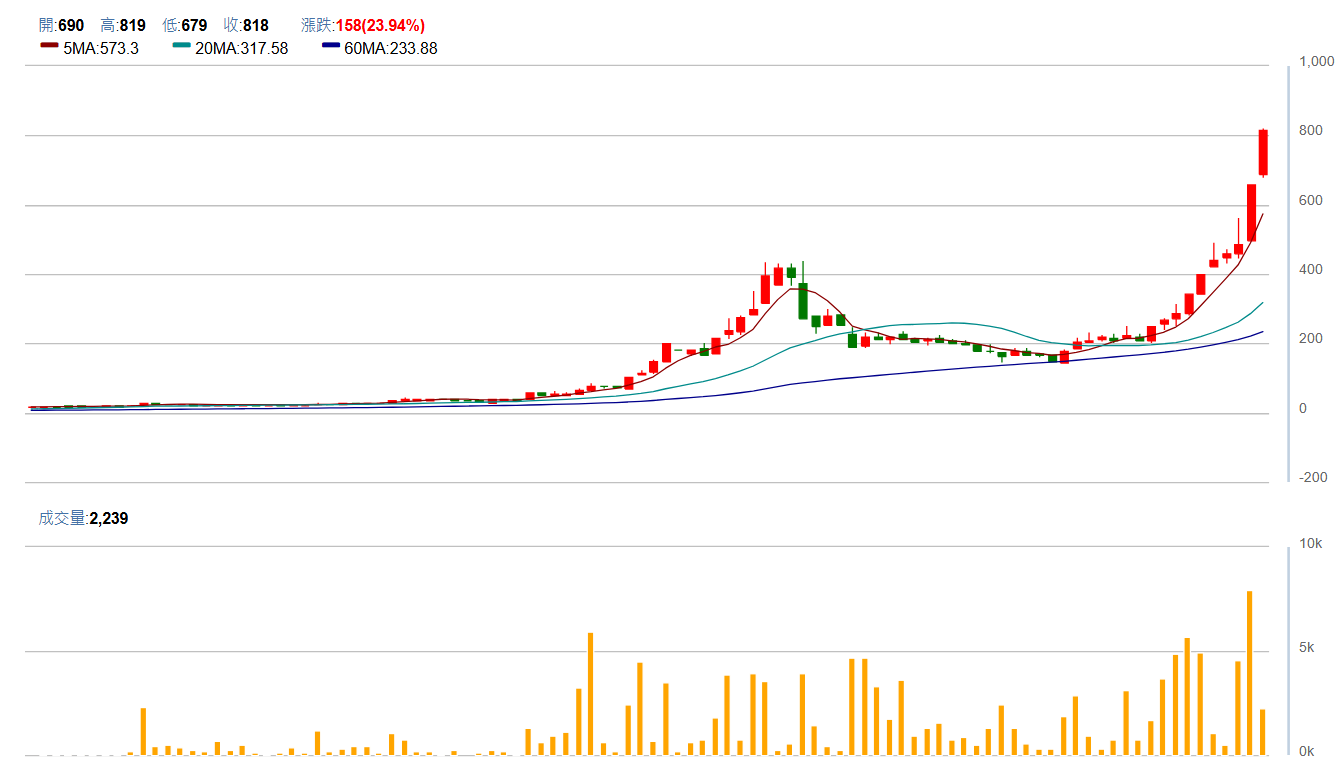Click the 600 price axis label
This screenshot has width=1338, height=771.
(1310, 200)
